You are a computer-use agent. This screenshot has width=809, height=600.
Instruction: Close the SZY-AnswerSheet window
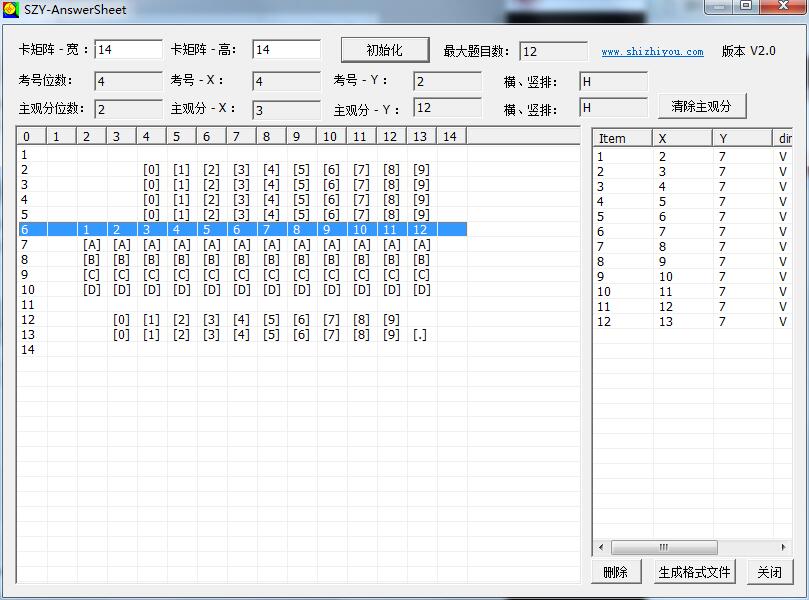click(783, 6)
